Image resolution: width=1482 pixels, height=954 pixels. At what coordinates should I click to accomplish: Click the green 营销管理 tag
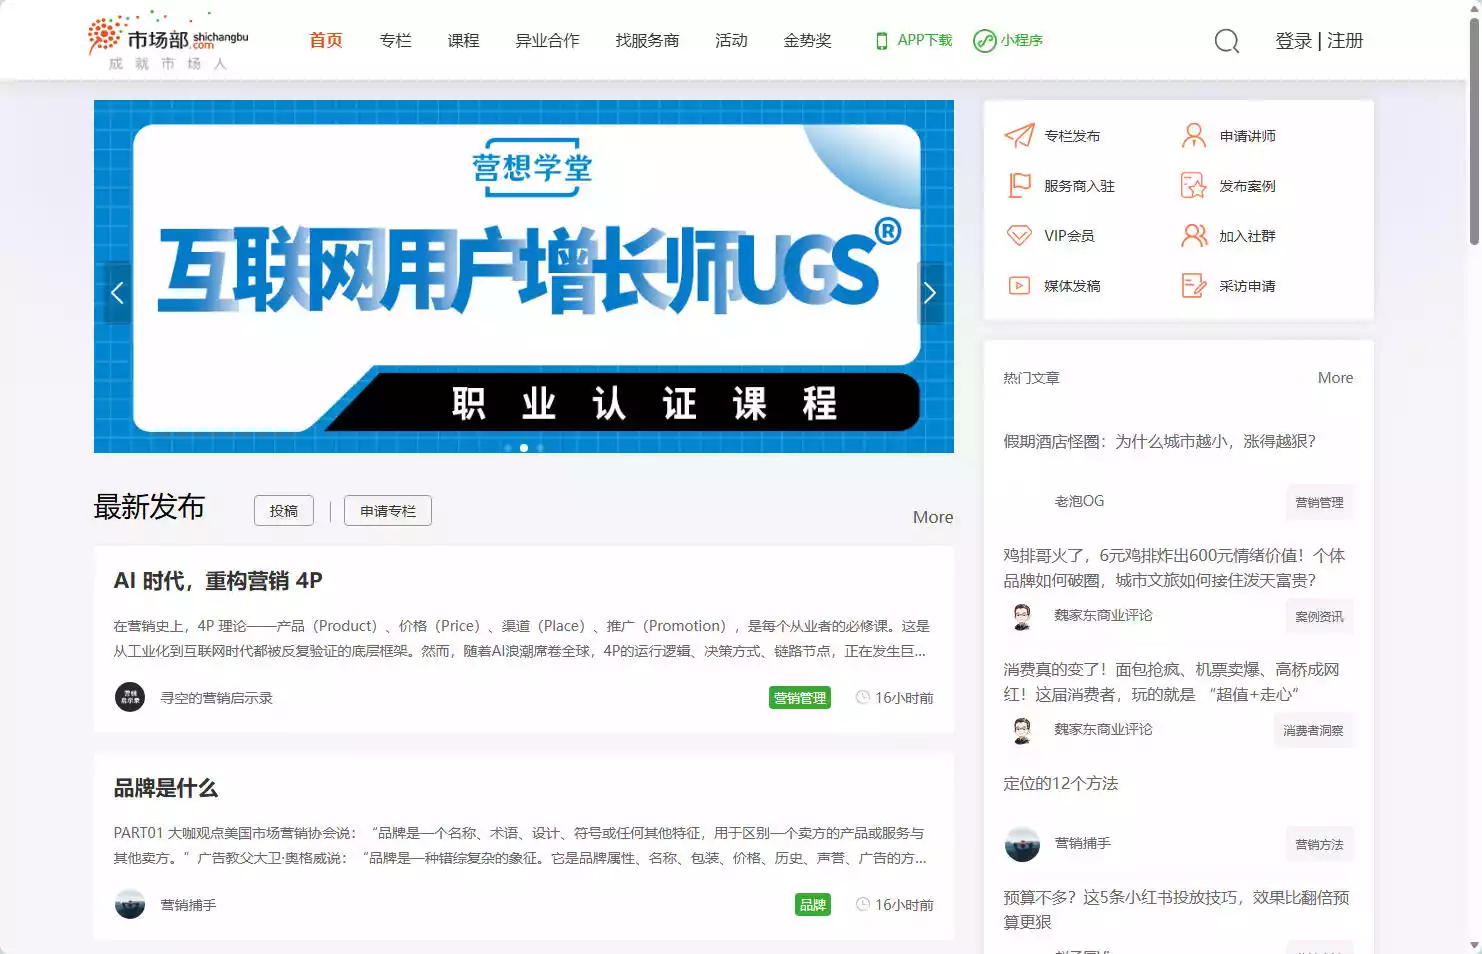point(800,698)
